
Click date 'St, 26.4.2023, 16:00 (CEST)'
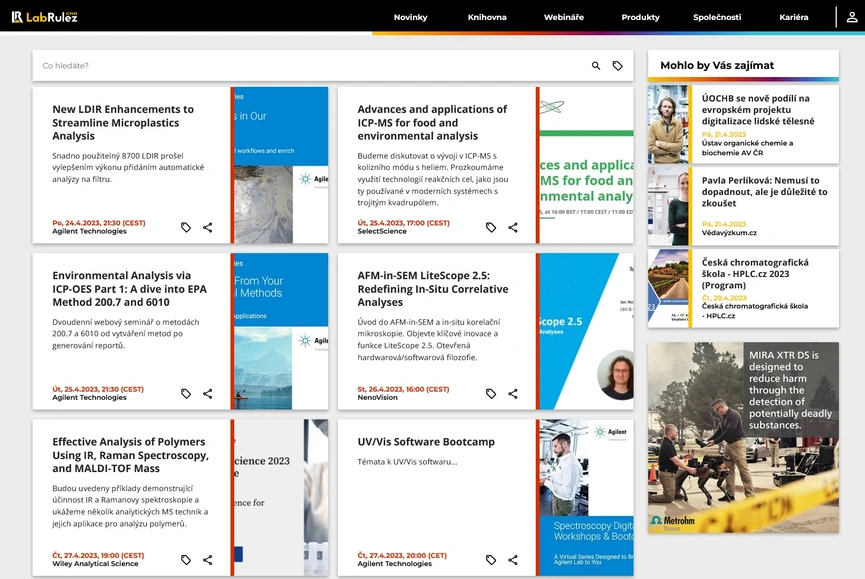pyautogui.click(x=403, y=389)
